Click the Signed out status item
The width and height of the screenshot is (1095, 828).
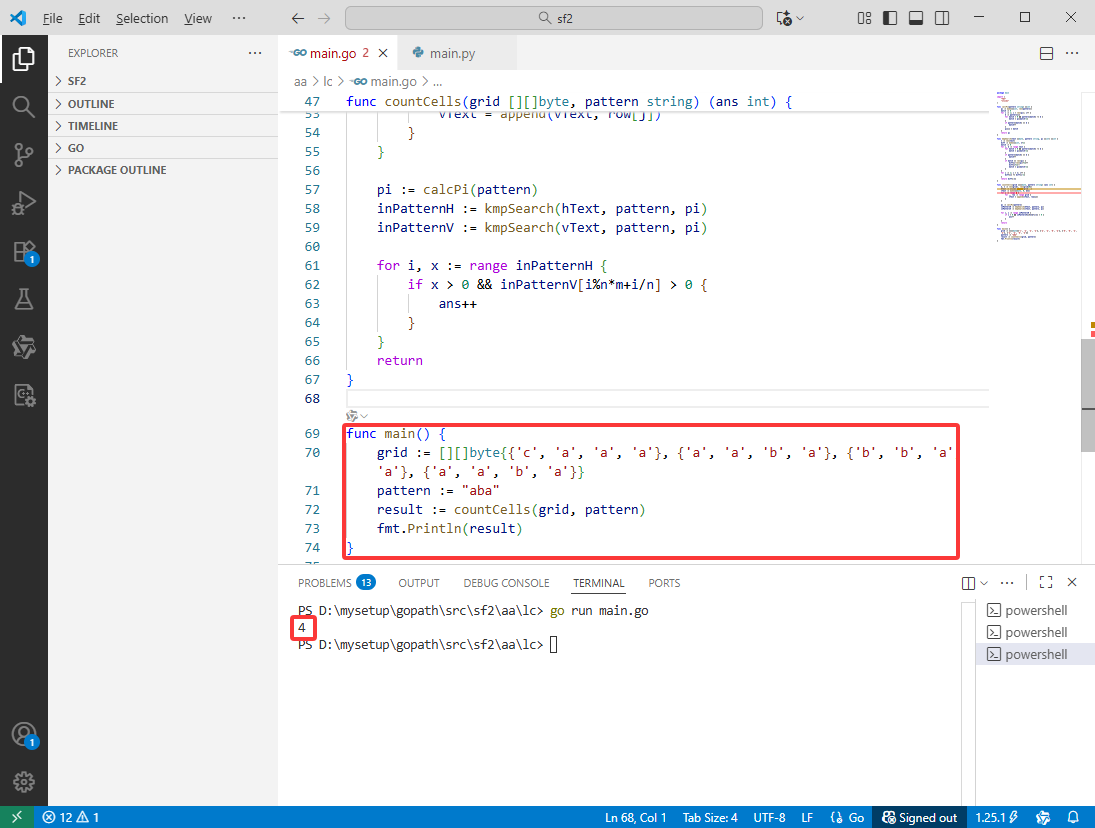[x=920, y=817]
